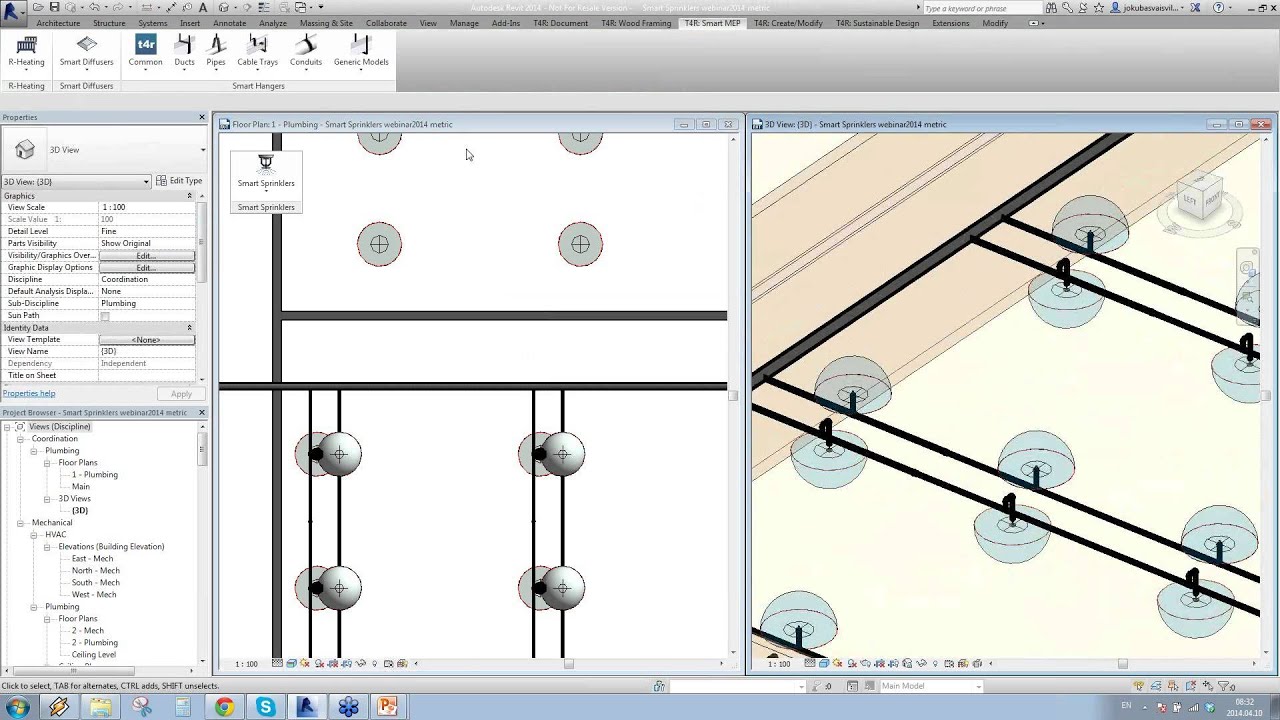Select the '1 - Plumbing' floor plan
The height and width of the screenshot is (720, 1280).
[x=94, y=475]
